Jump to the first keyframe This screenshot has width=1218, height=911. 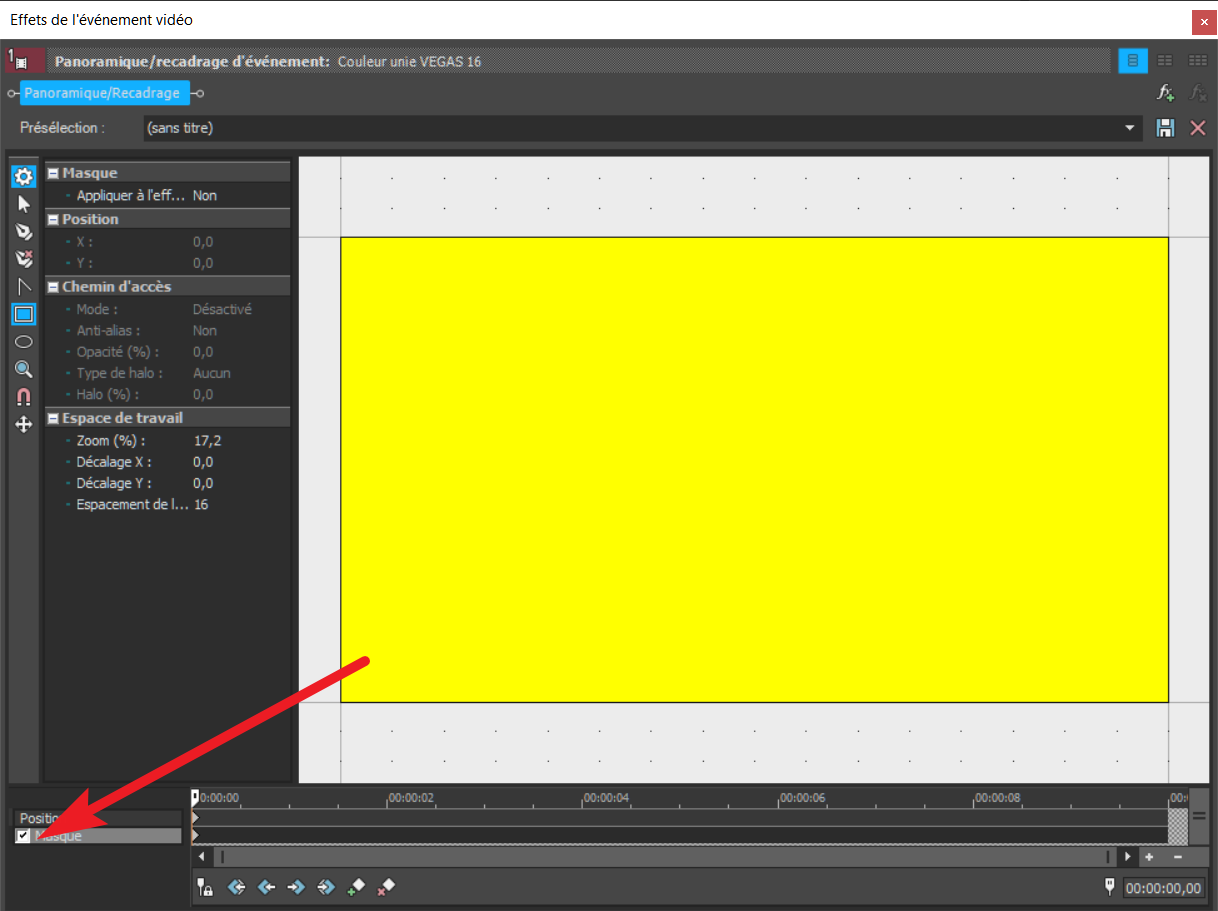(x=237, y=886)
